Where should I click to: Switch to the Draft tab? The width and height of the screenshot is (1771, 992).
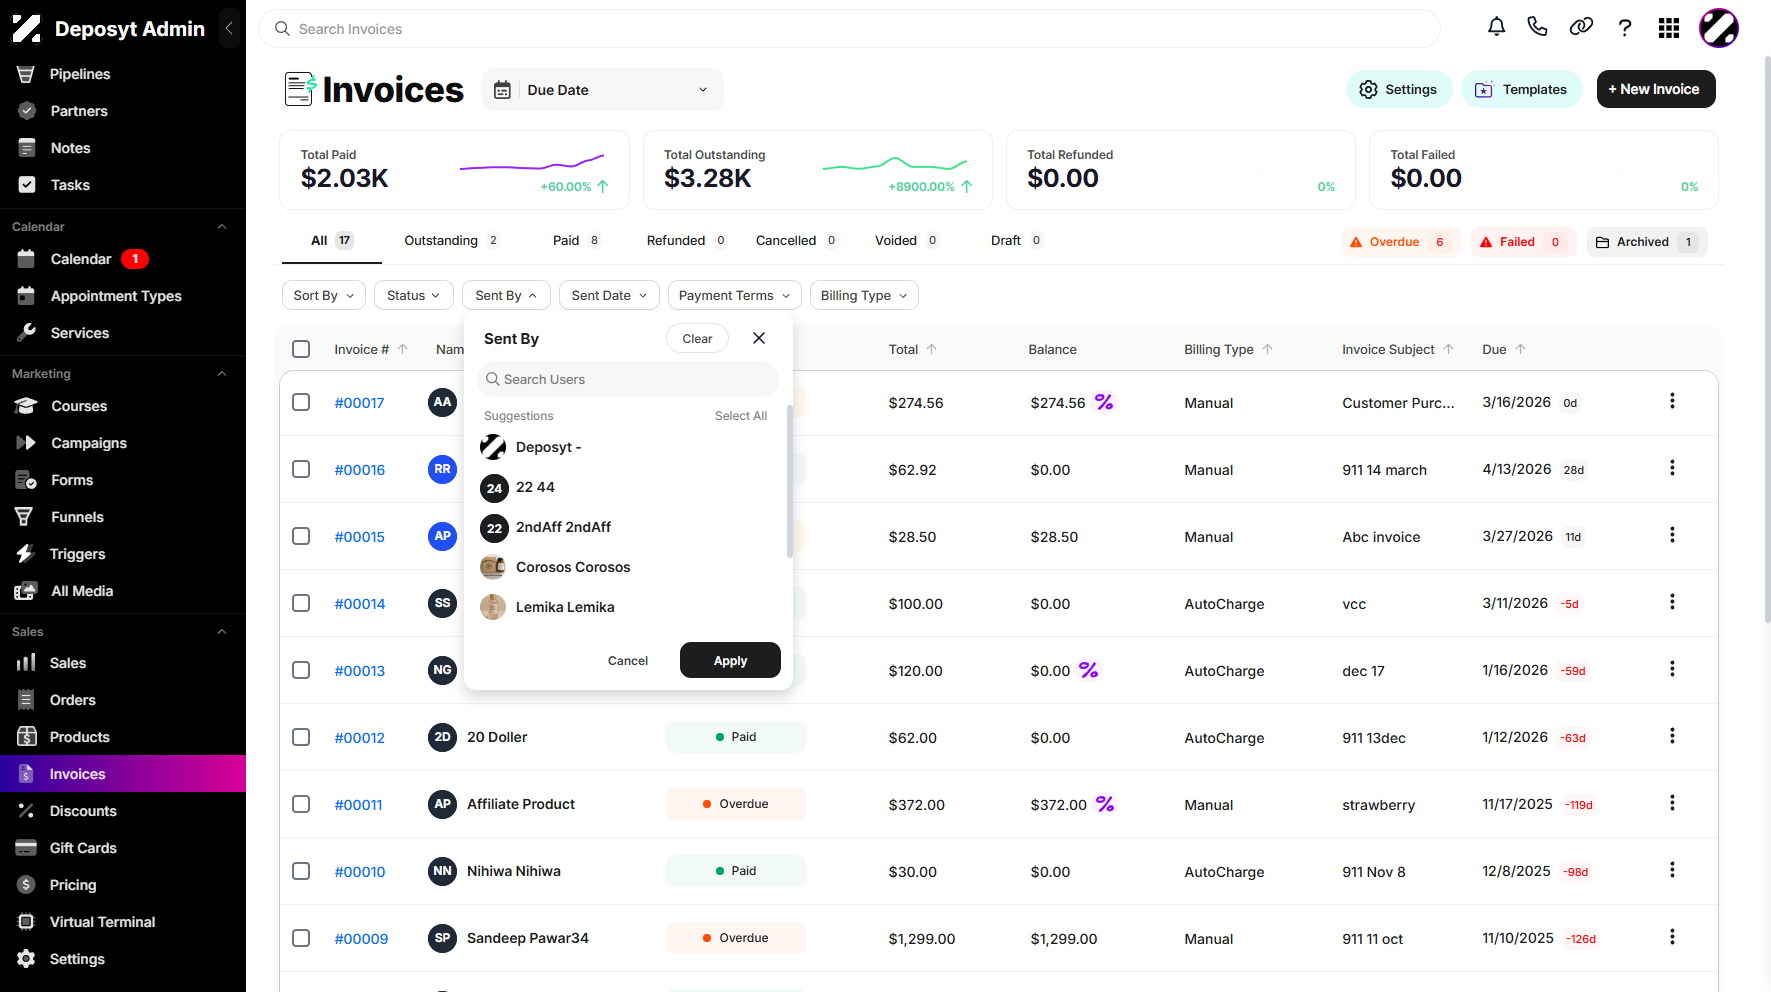(x=1016, y=240)
